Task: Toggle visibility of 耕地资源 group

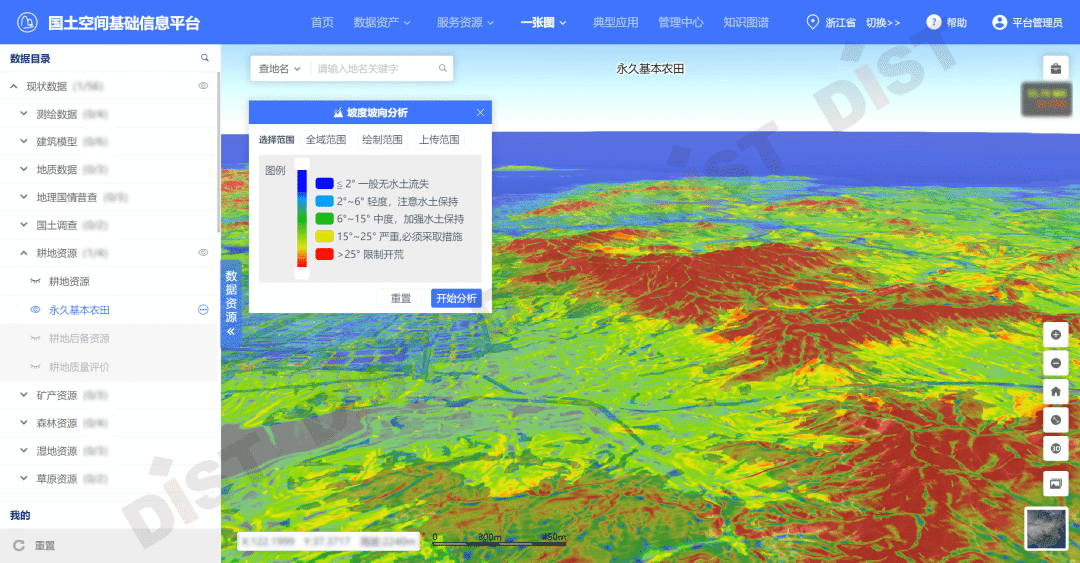Action: click(203, 253)
